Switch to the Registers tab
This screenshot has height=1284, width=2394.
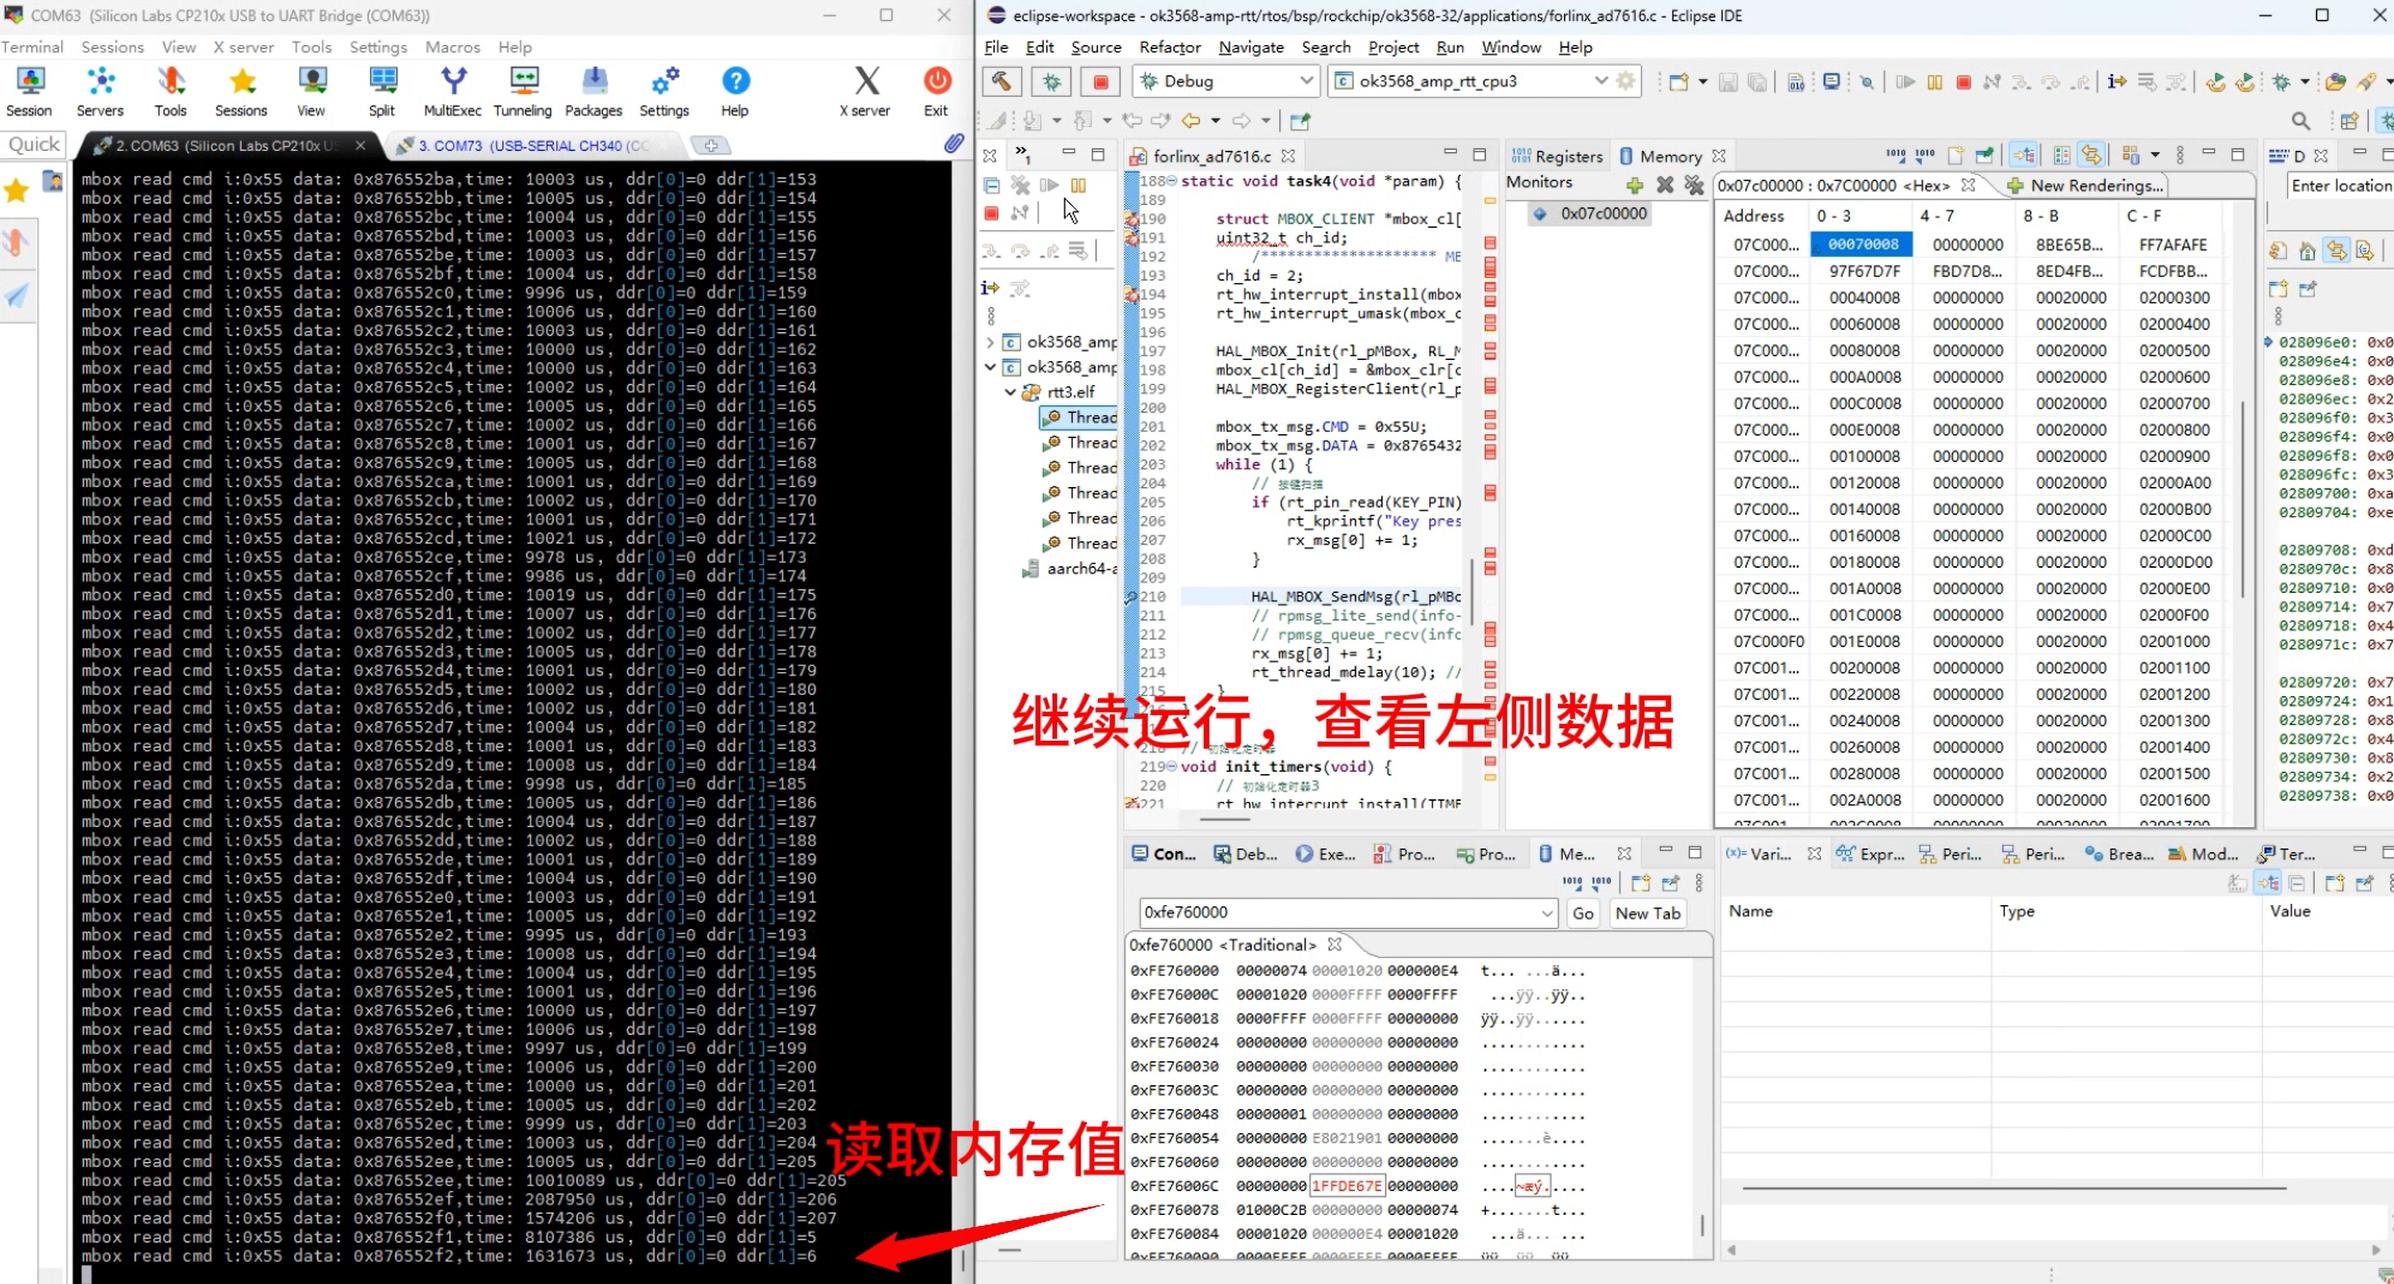[x=1557, y=156]
